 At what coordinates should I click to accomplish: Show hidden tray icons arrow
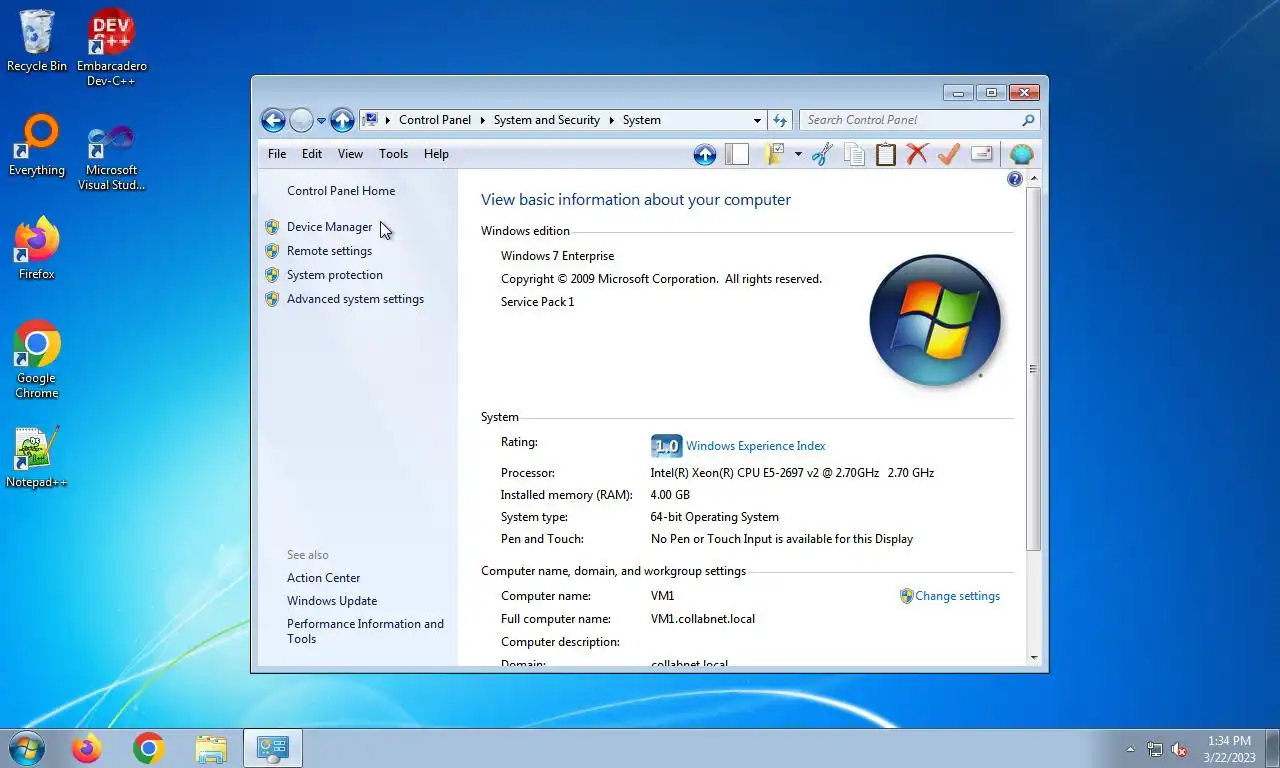click(x=1131, y=749)
